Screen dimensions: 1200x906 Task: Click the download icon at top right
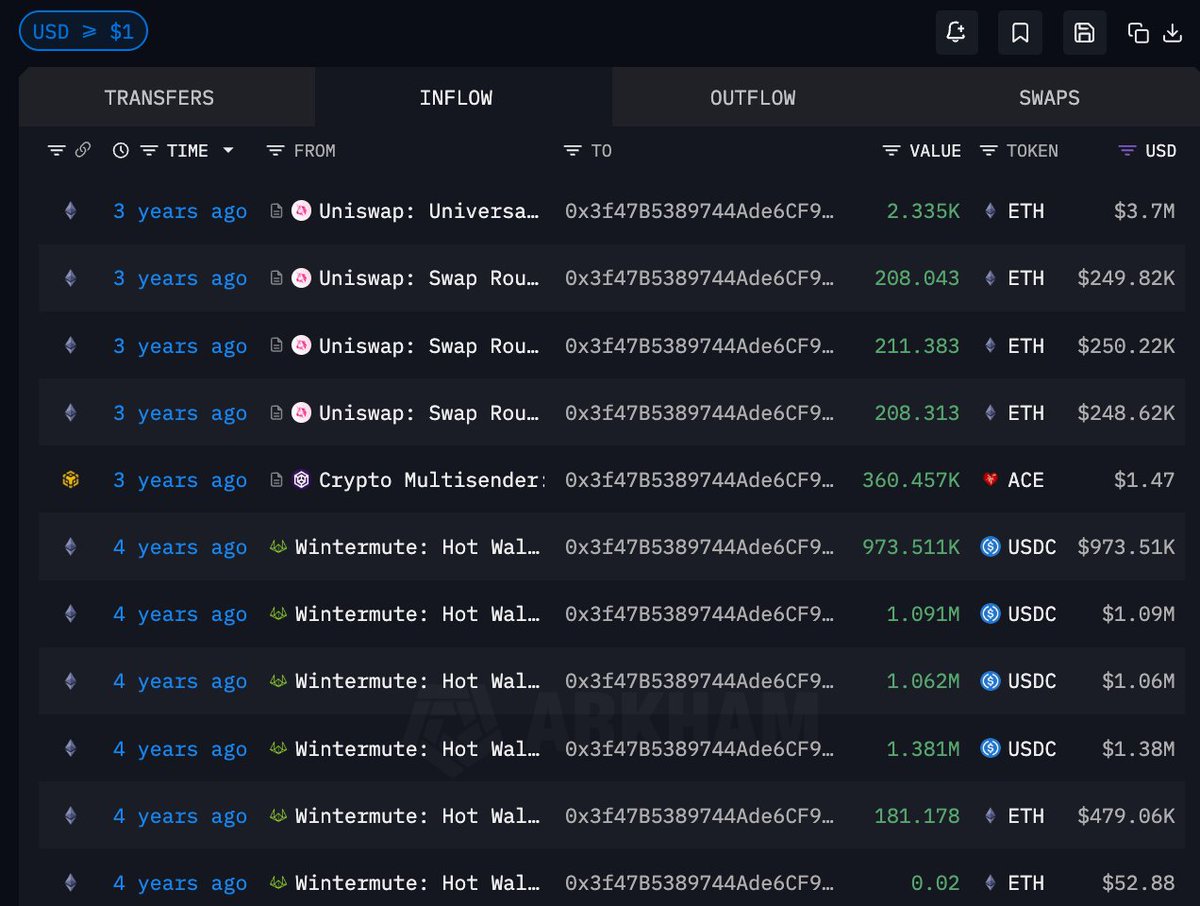click(1173, 33)
